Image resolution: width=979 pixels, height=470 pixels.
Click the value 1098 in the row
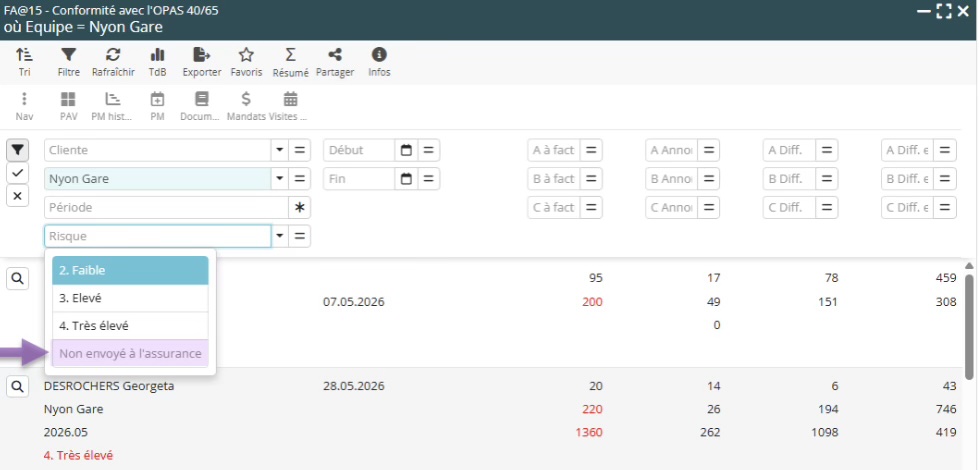point(824,432)
